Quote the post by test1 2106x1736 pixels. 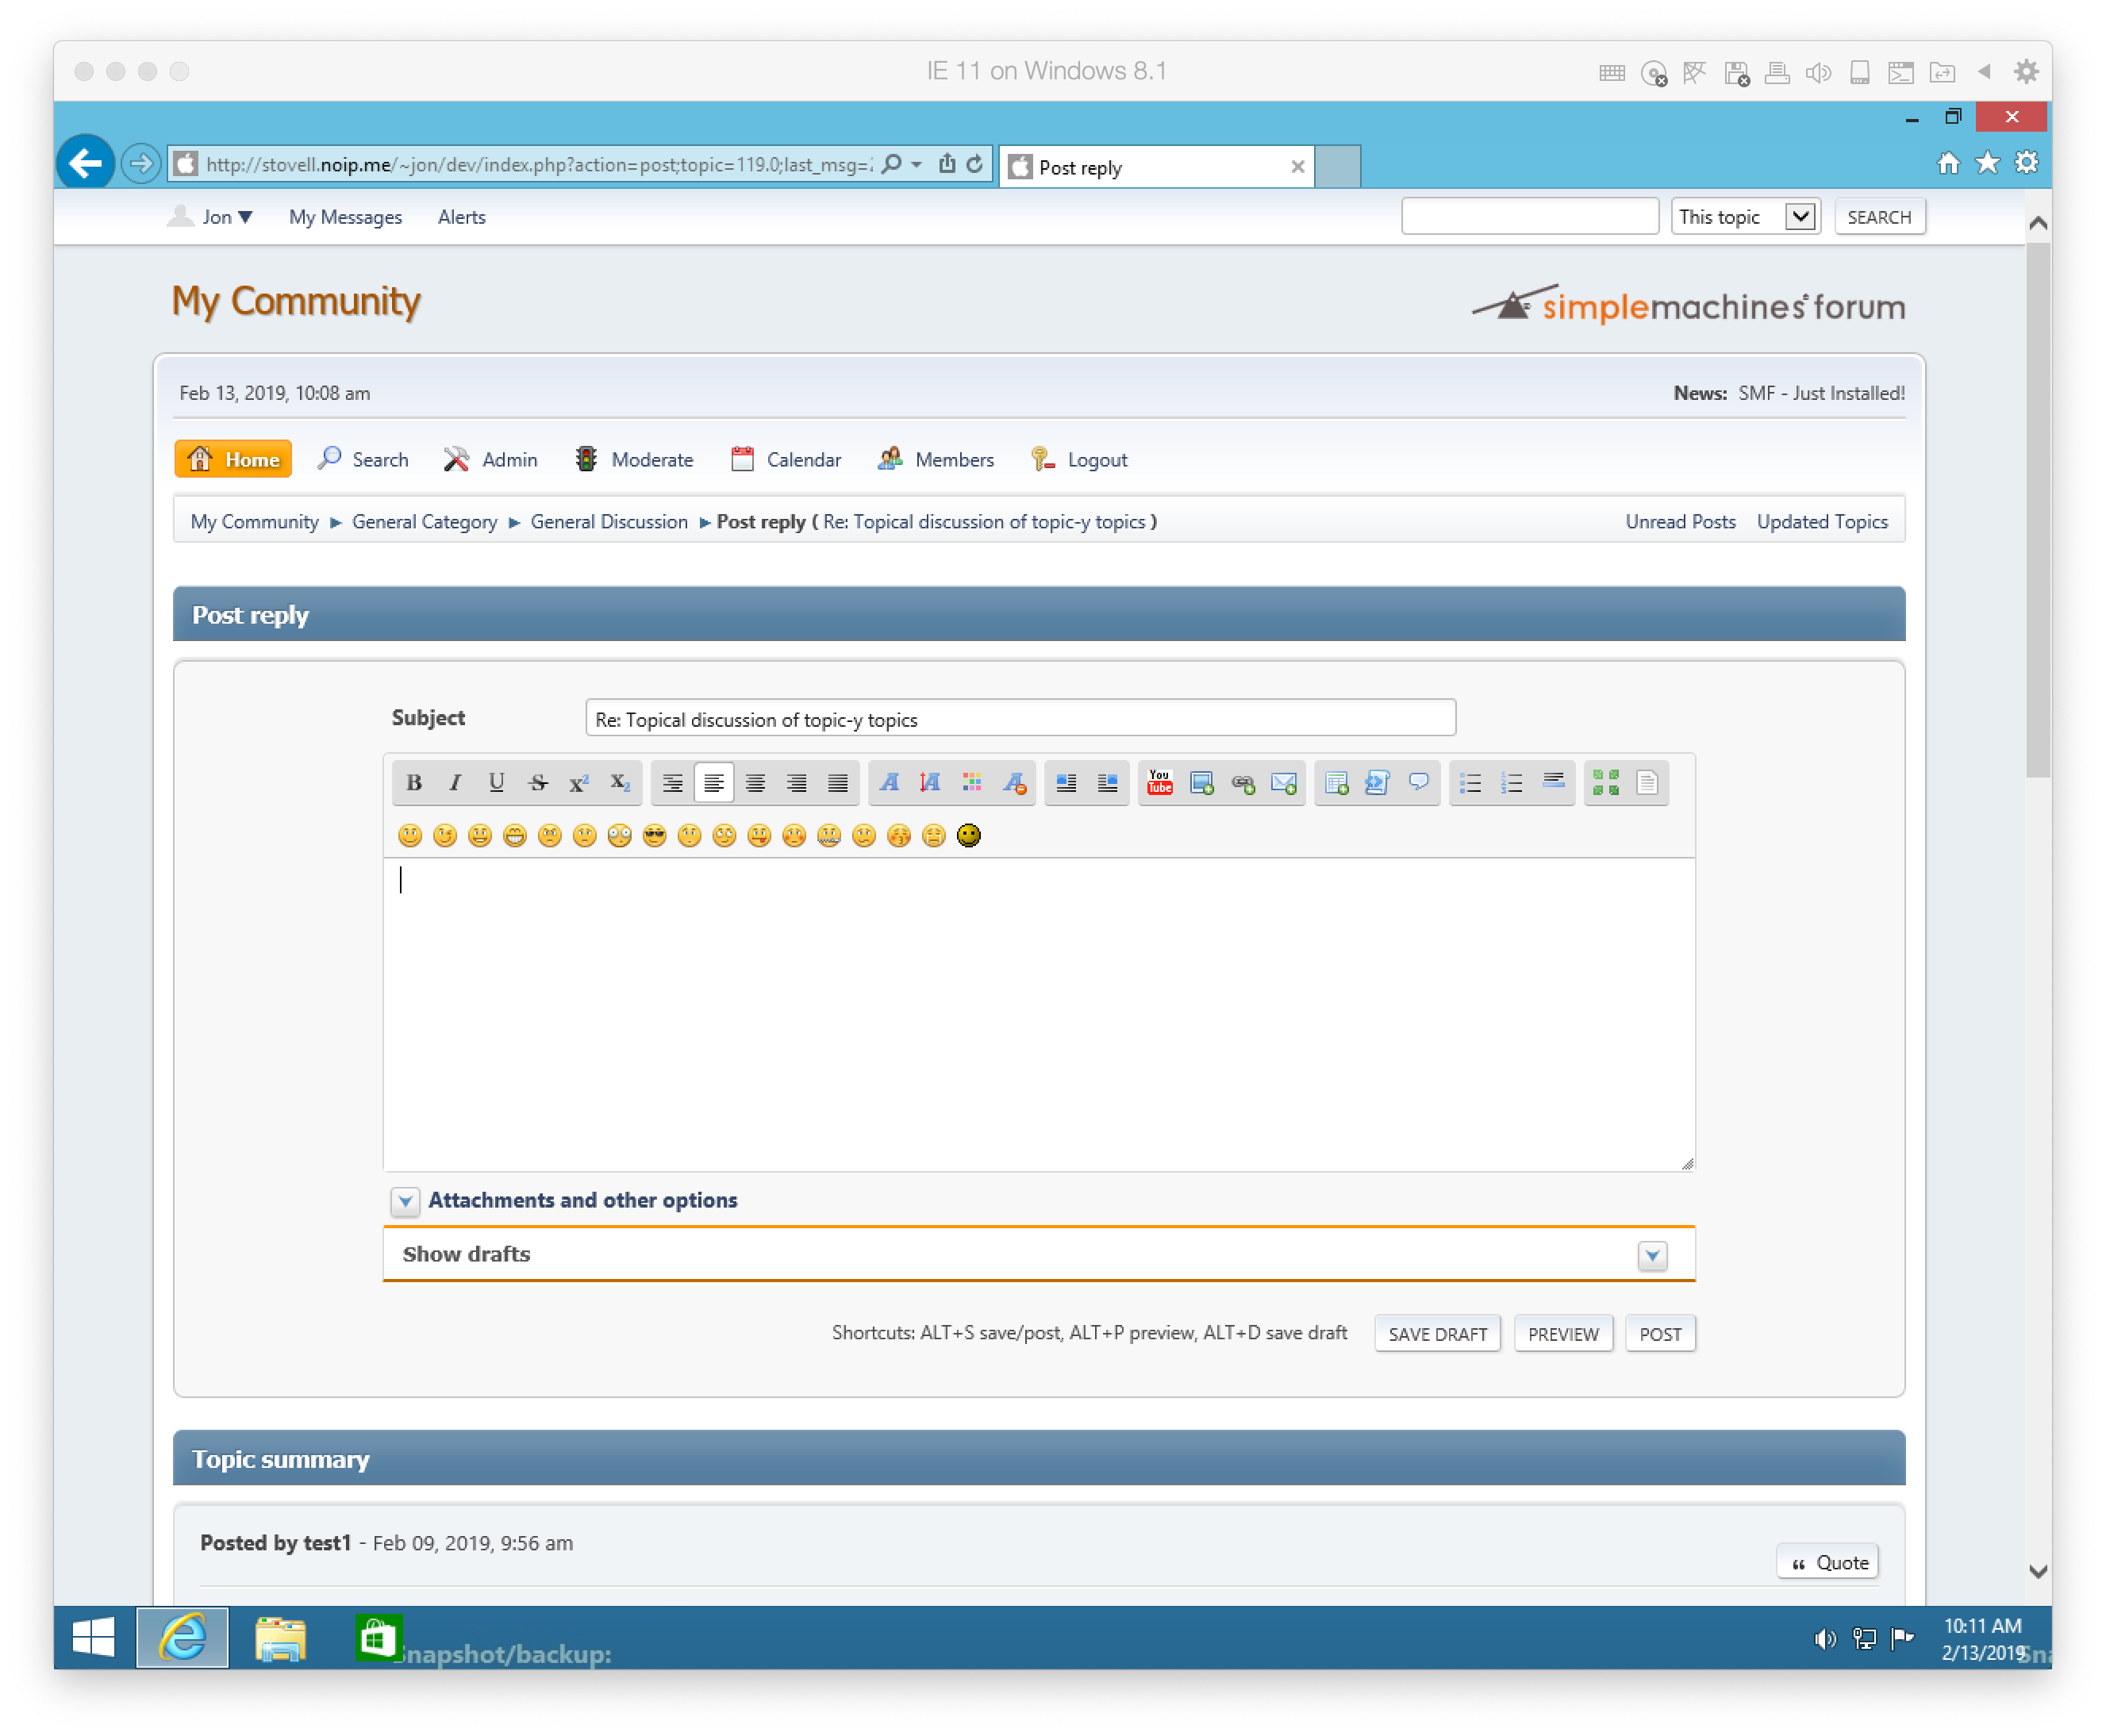point(1829,1563)
